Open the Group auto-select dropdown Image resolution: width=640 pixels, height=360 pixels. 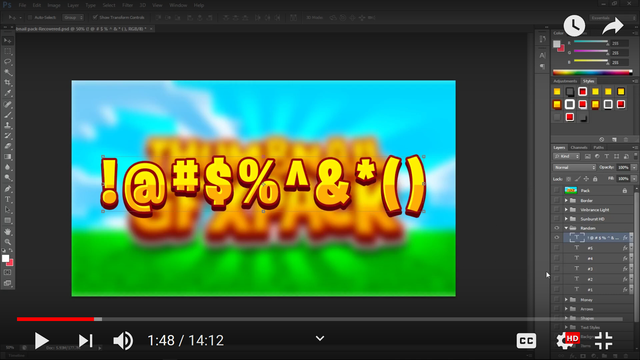point(73,18)
